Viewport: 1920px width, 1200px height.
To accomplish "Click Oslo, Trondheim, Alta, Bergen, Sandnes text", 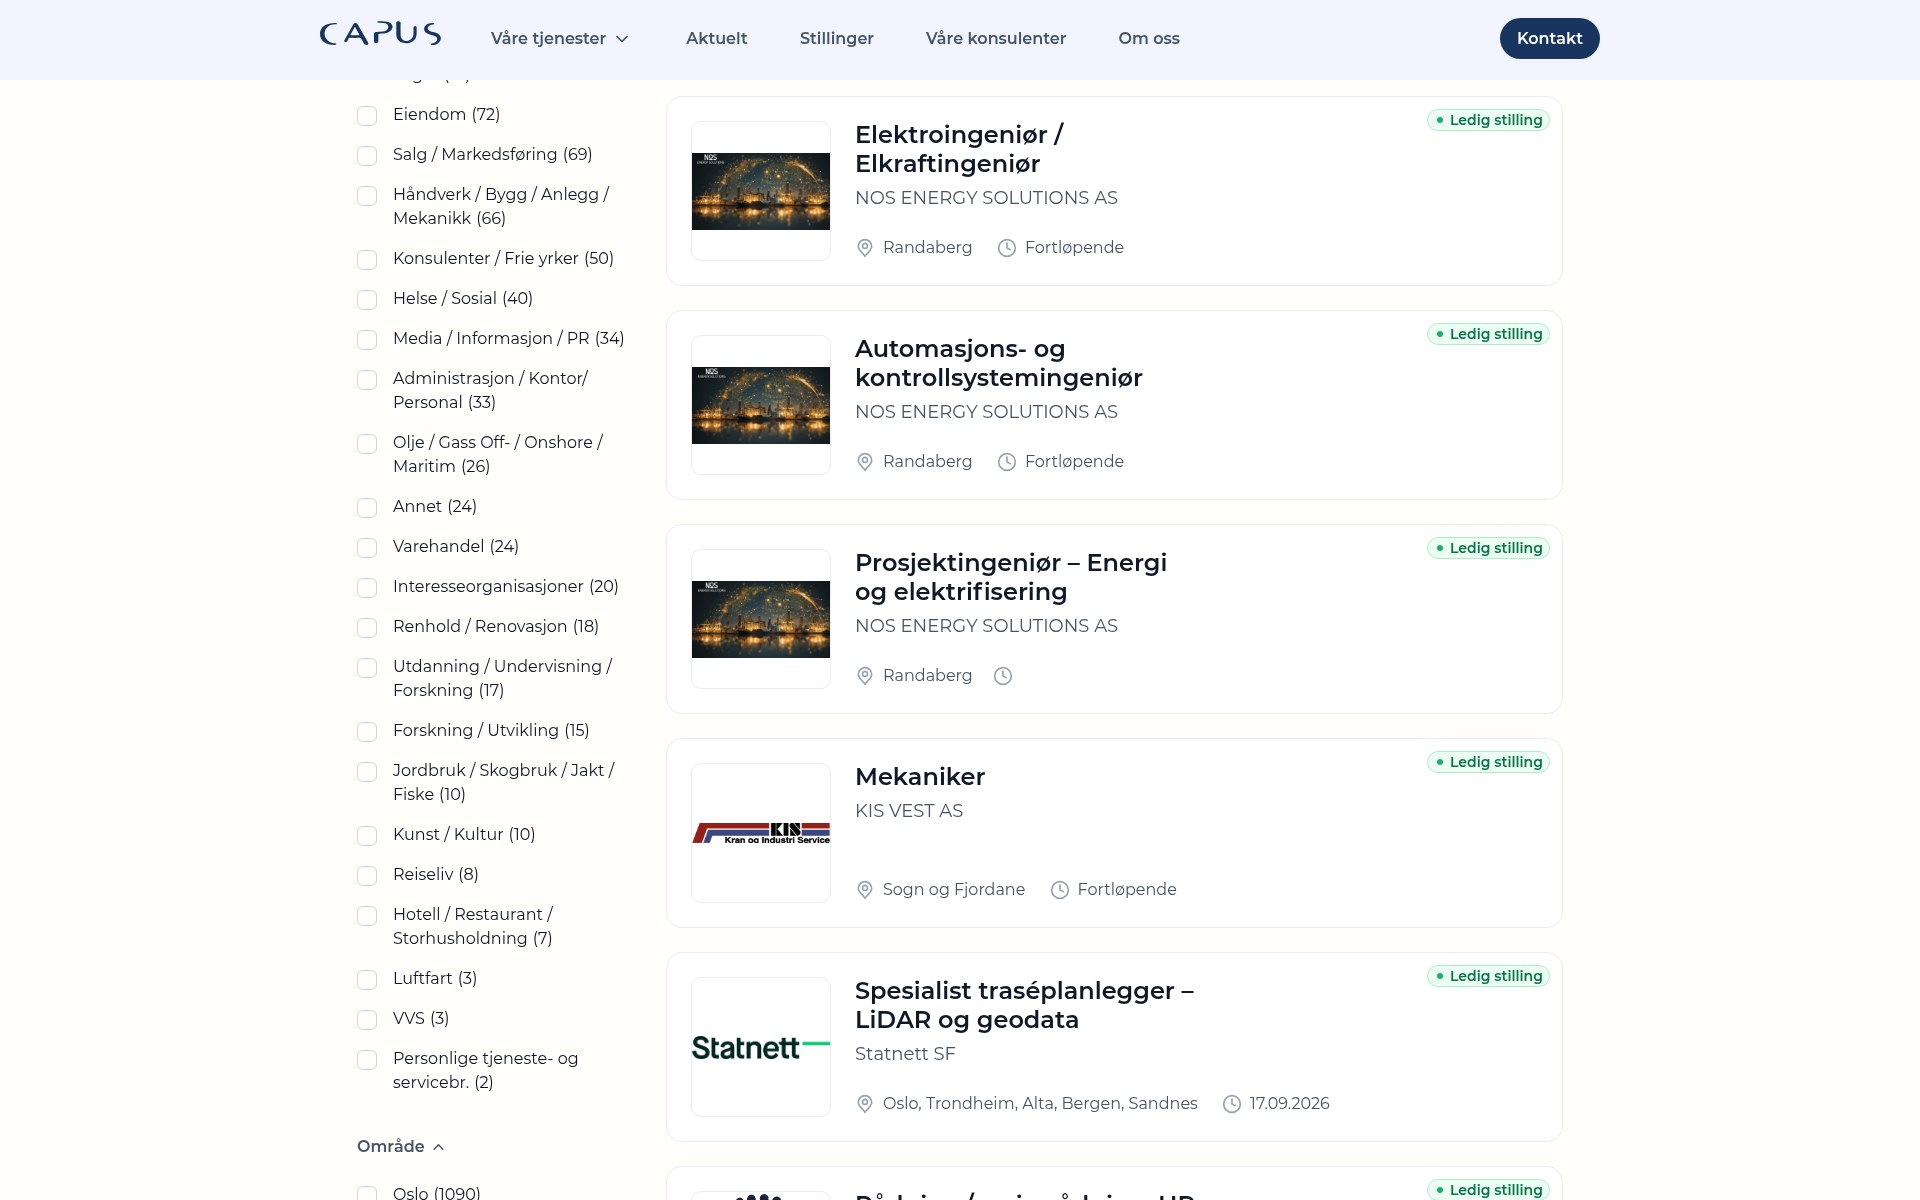I will [1040, 1104].
